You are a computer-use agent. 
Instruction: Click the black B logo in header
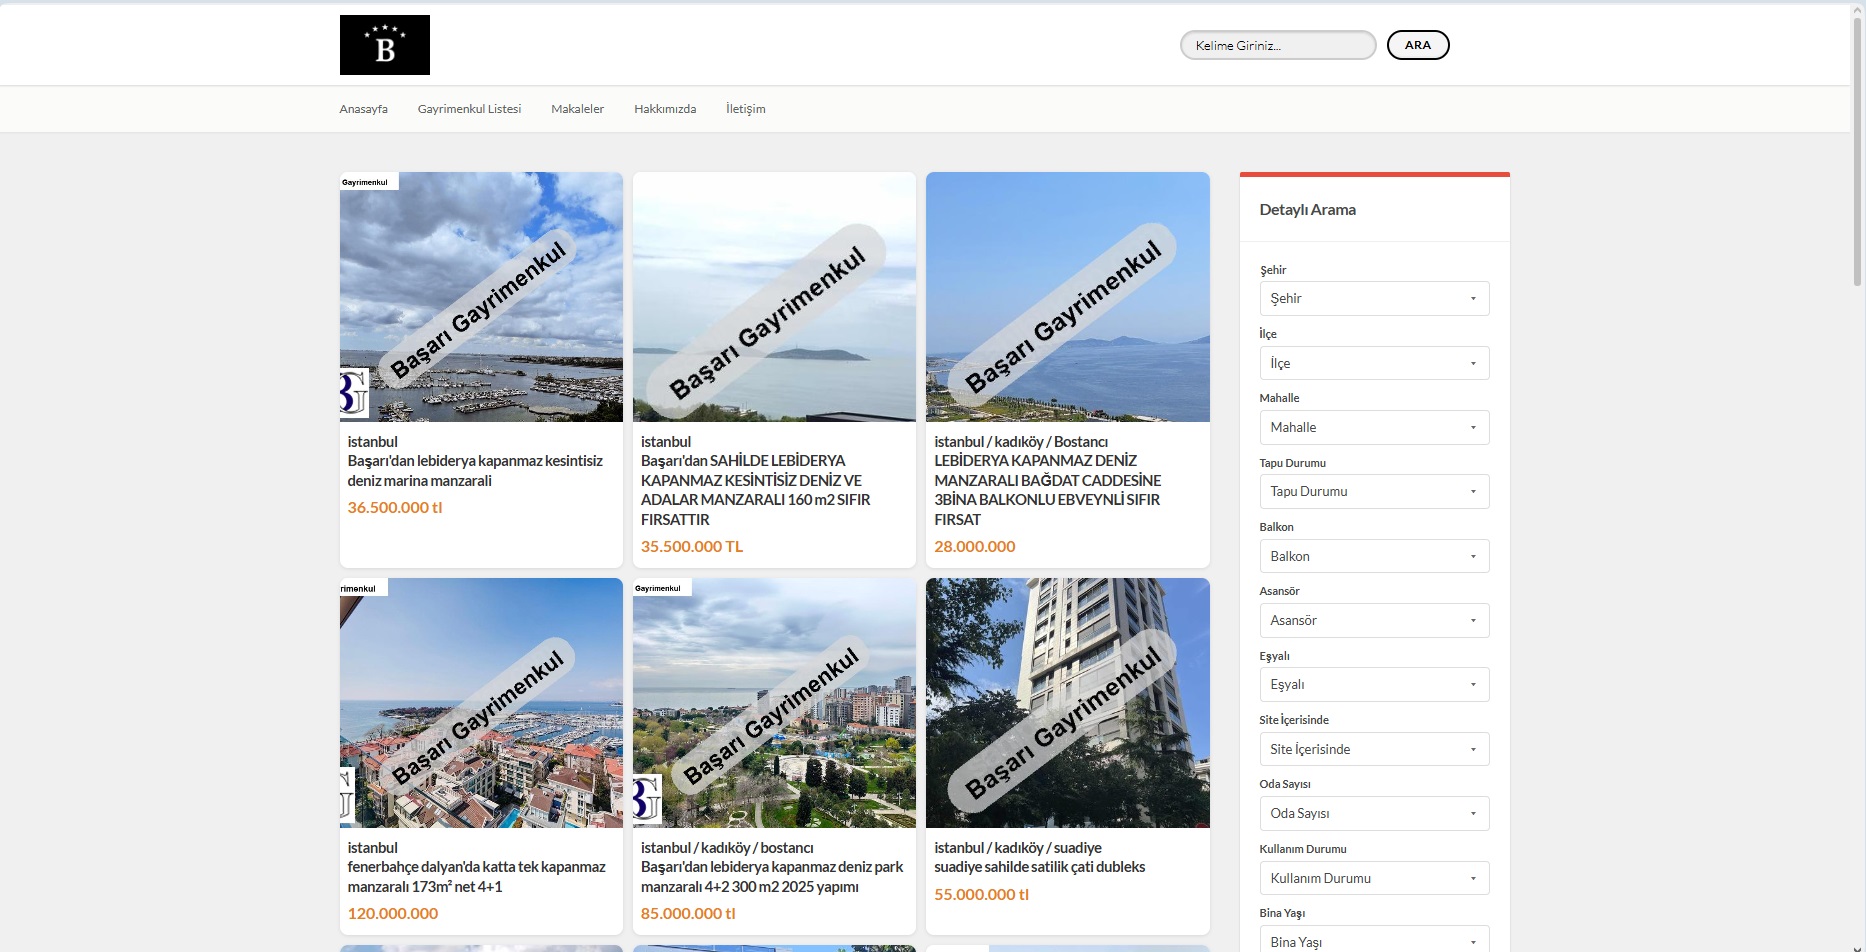coord(384,45)
